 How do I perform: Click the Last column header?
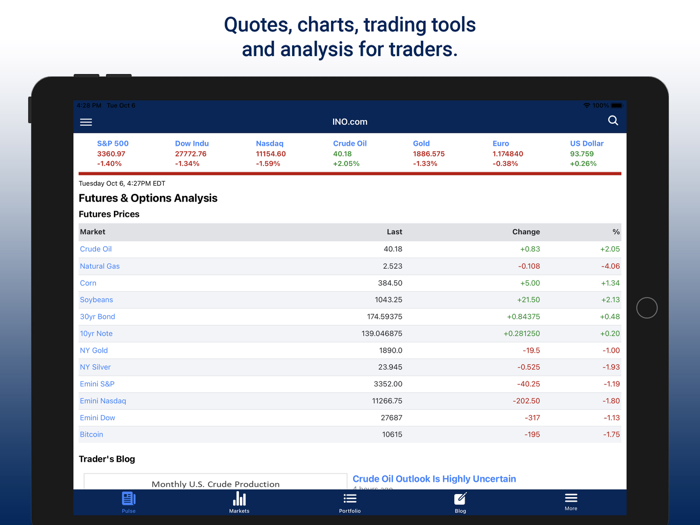[394, 232]
